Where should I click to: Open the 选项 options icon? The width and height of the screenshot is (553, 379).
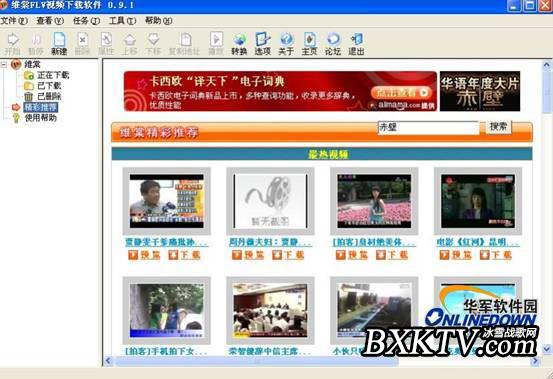(263, 44)
